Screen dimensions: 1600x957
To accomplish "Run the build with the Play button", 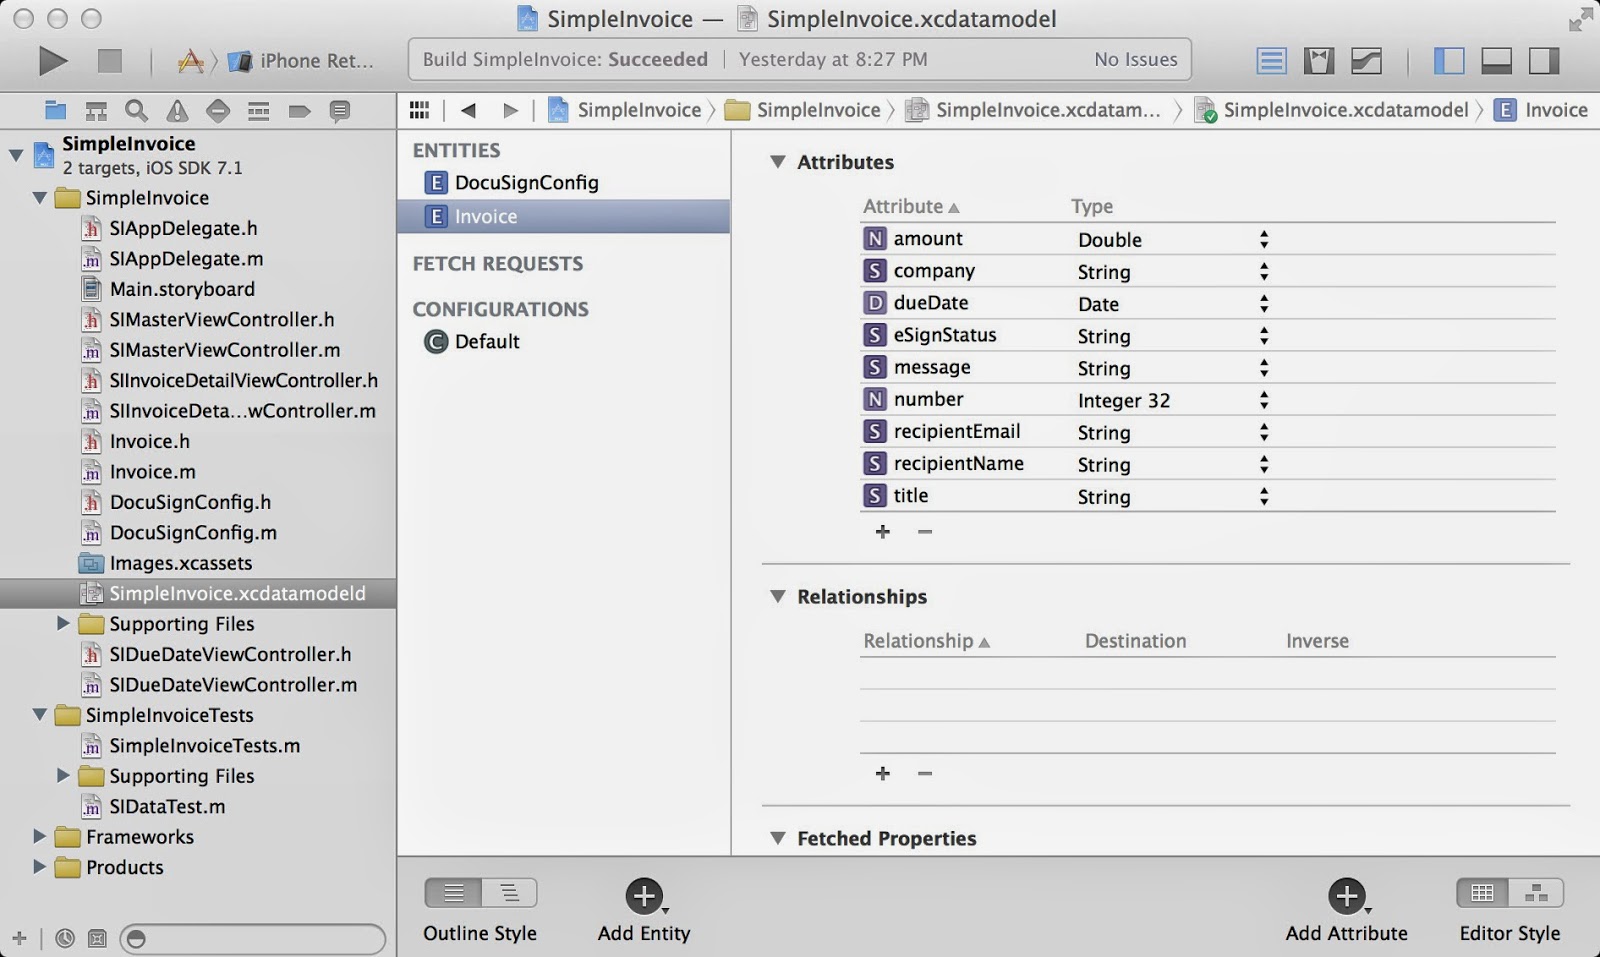I will point(52,61).
